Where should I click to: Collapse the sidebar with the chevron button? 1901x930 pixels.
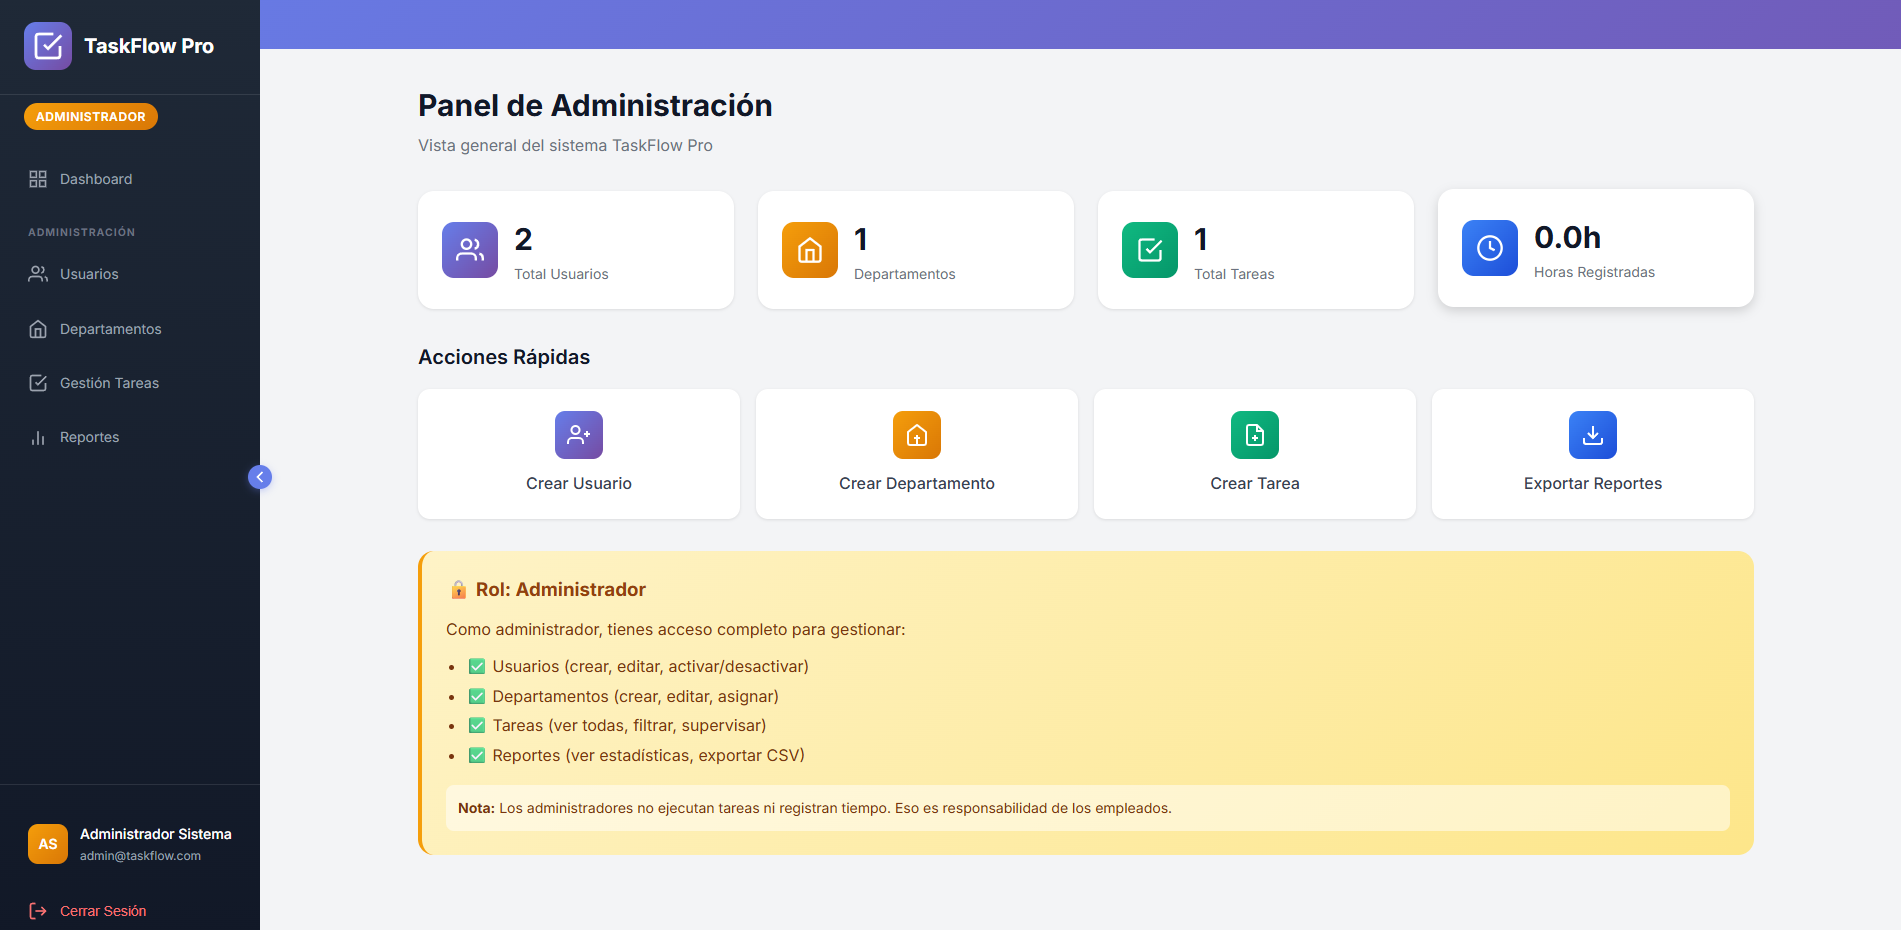pyautogui.click(x=260, y=477)
